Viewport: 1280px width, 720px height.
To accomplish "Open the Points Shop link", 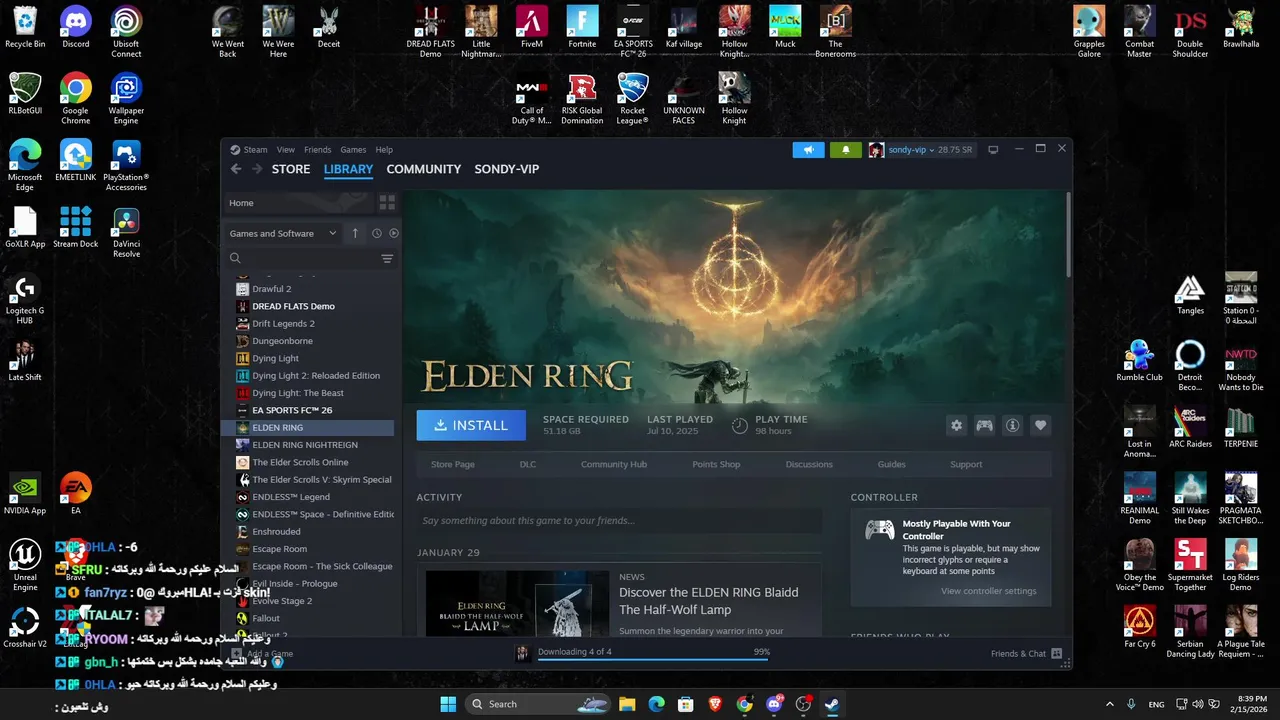I will (716, 464).
